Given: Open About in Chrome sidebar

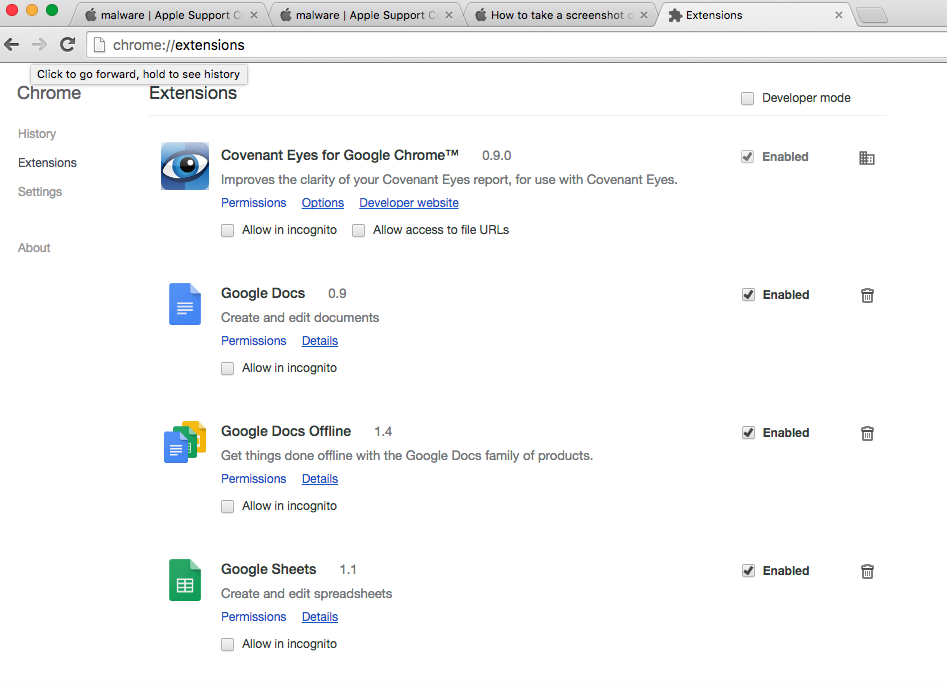Looking at the screenshot, I should click(34, 248).
